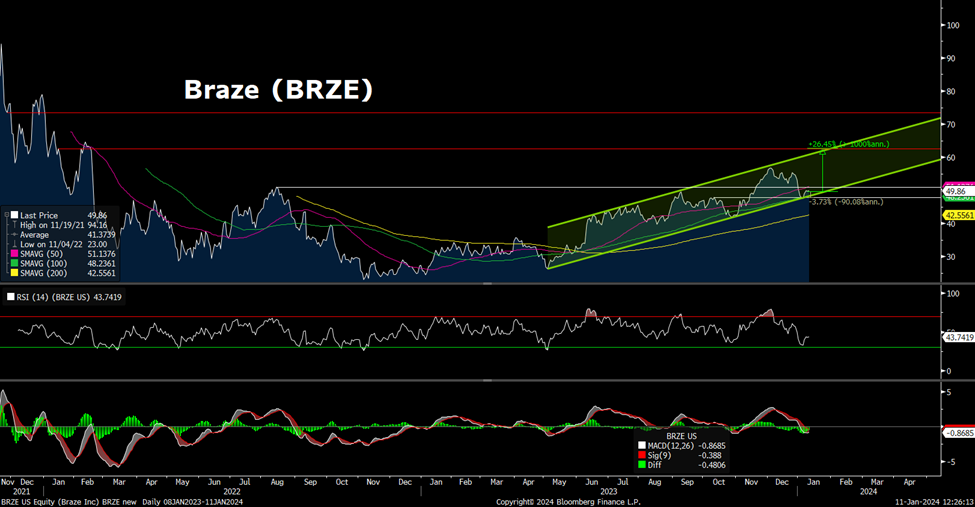Collapse the Last Price legend tree
This screenshot has width=975, height=507.
click(x=7, y=215)
